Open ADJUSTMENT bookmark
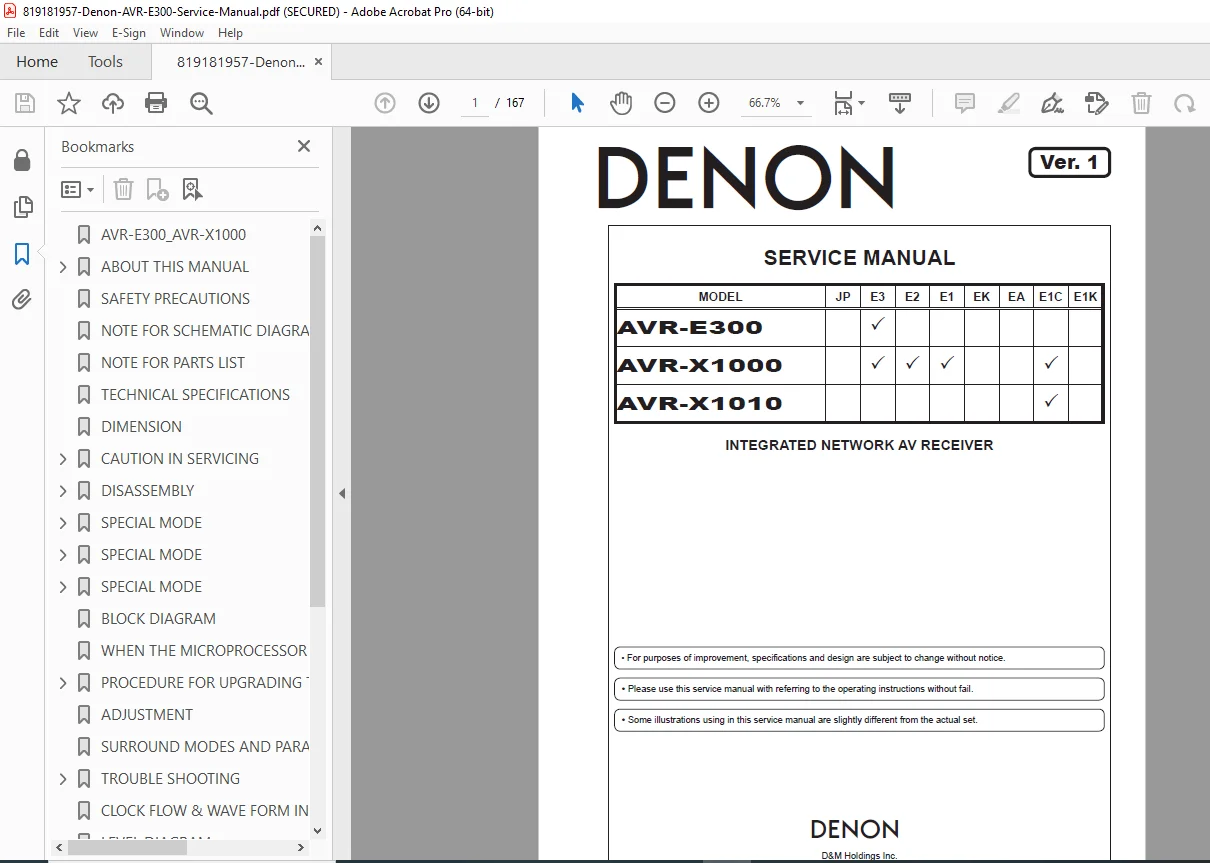 pos(147,715)
